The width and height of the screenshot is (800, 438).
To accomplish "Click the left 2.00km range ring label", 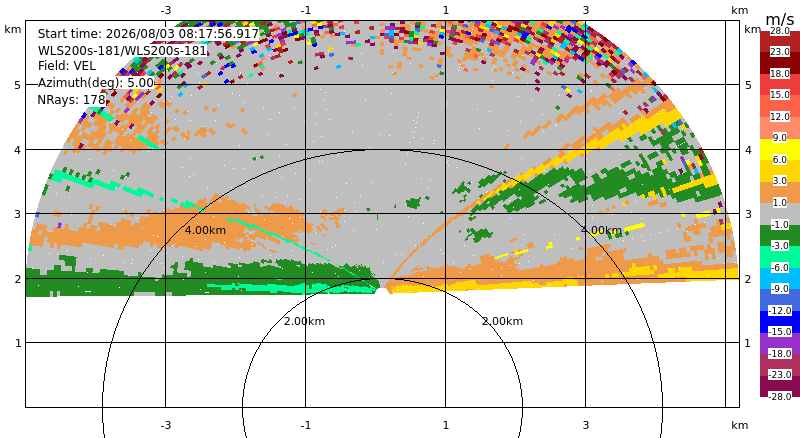I will coord(304,321).
